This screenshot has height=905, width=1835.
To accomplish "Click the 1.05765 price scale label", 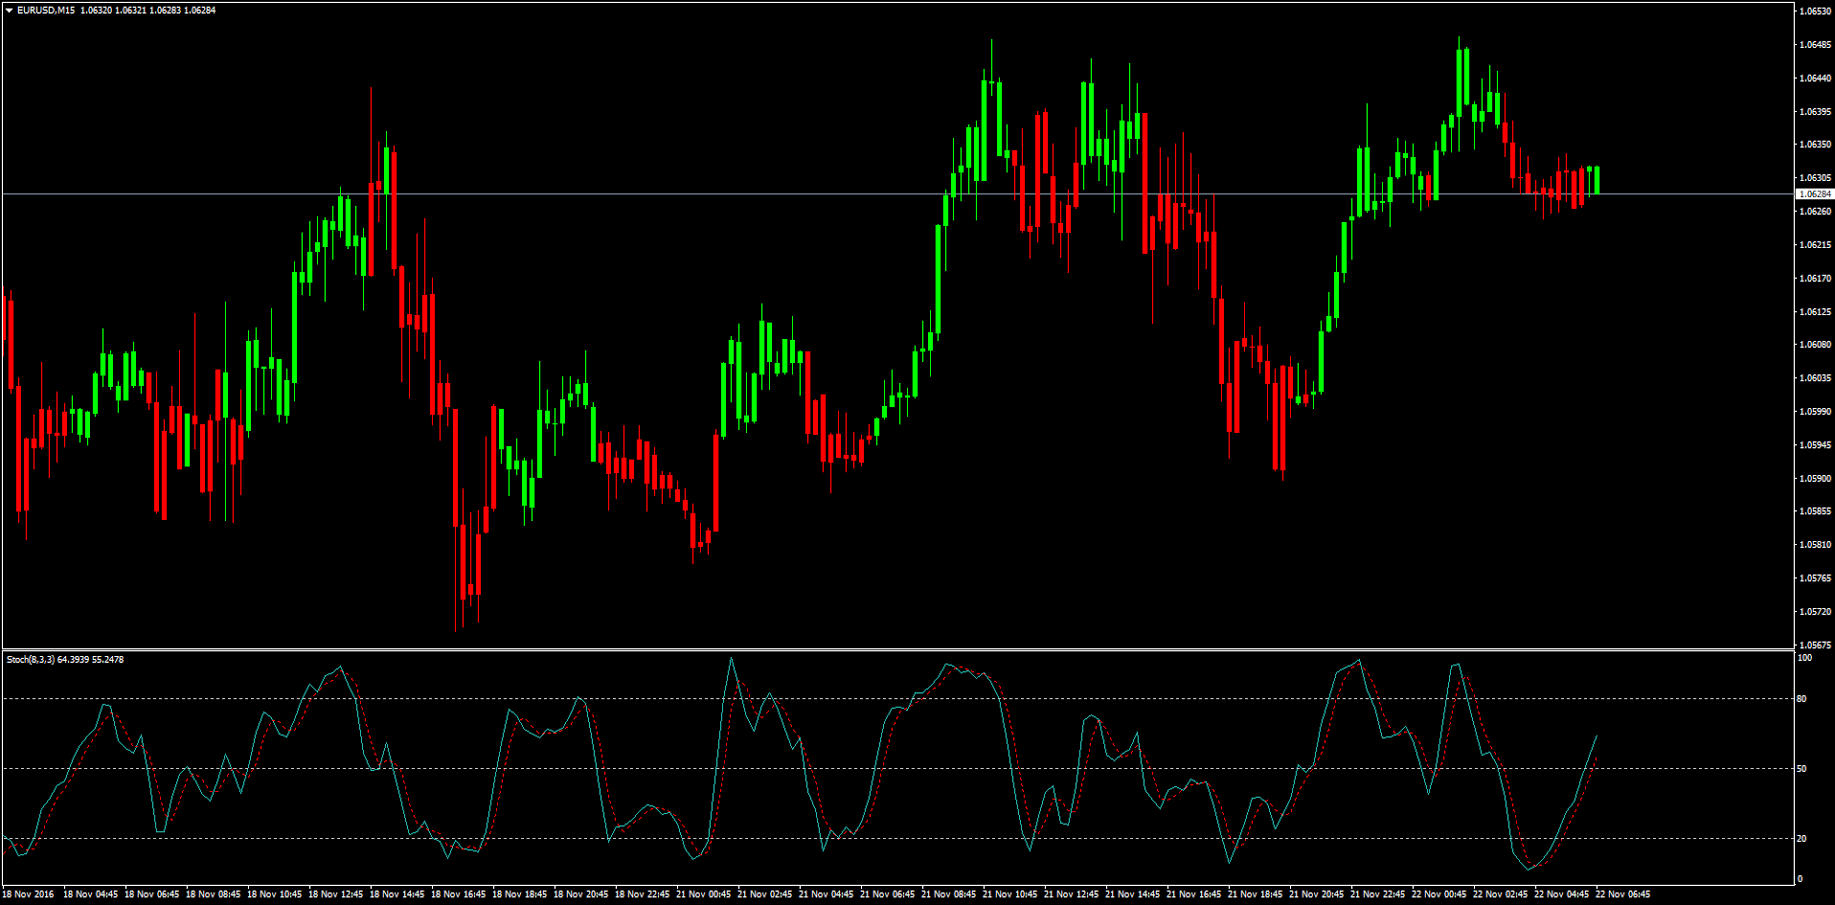I will [1815, 578].
